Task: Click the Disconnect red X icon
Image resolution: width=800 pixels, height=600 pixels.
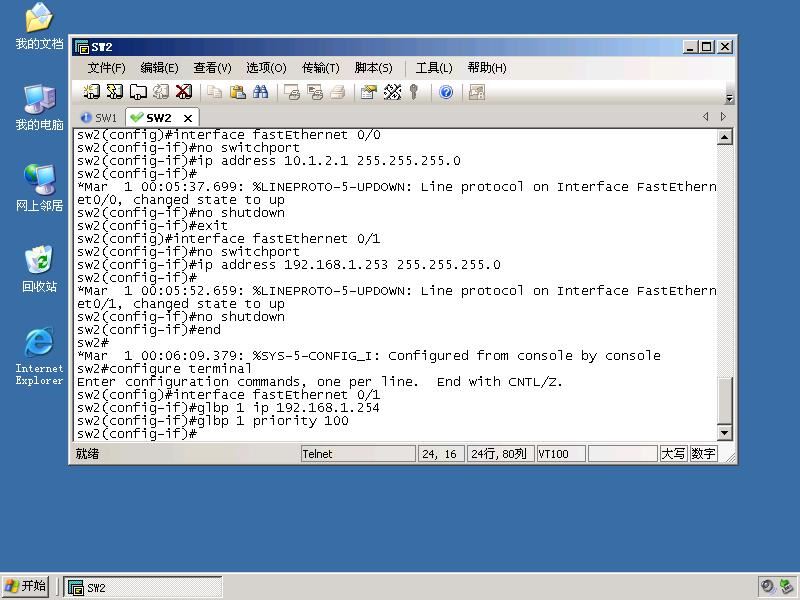Action: point(184,92)
